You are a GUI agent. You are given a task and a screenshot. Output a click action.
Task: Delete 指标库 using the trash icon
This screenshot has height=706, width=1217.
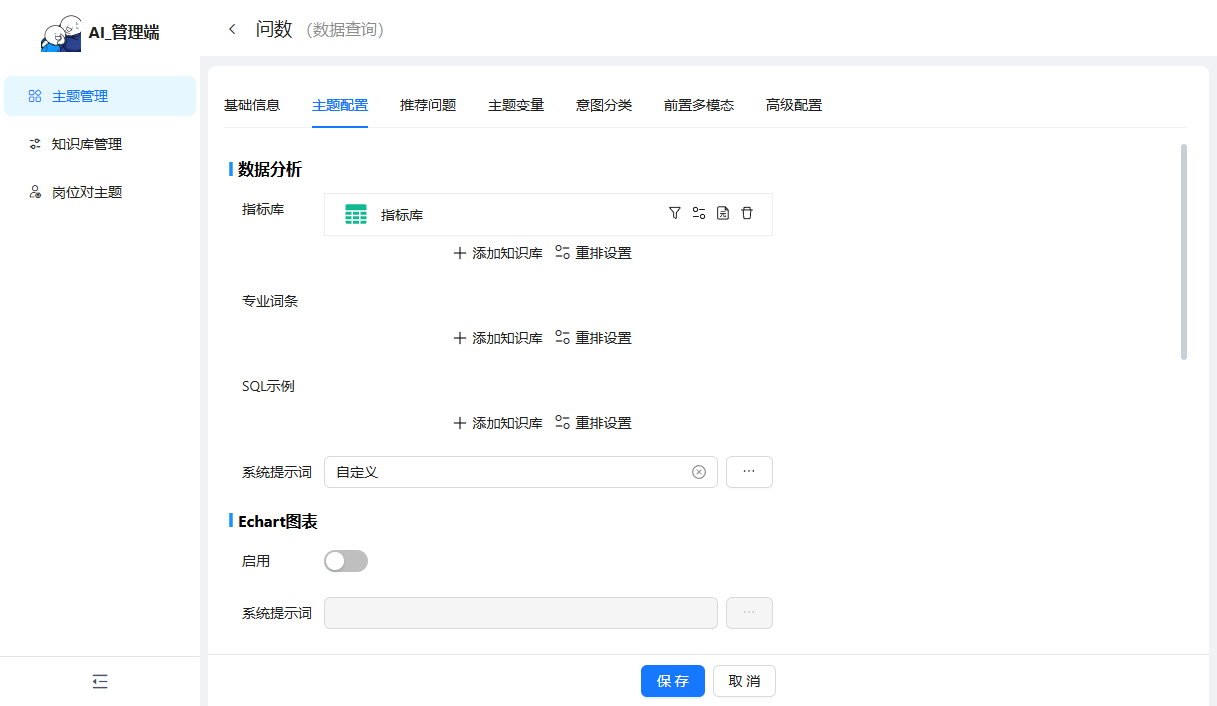747,213
